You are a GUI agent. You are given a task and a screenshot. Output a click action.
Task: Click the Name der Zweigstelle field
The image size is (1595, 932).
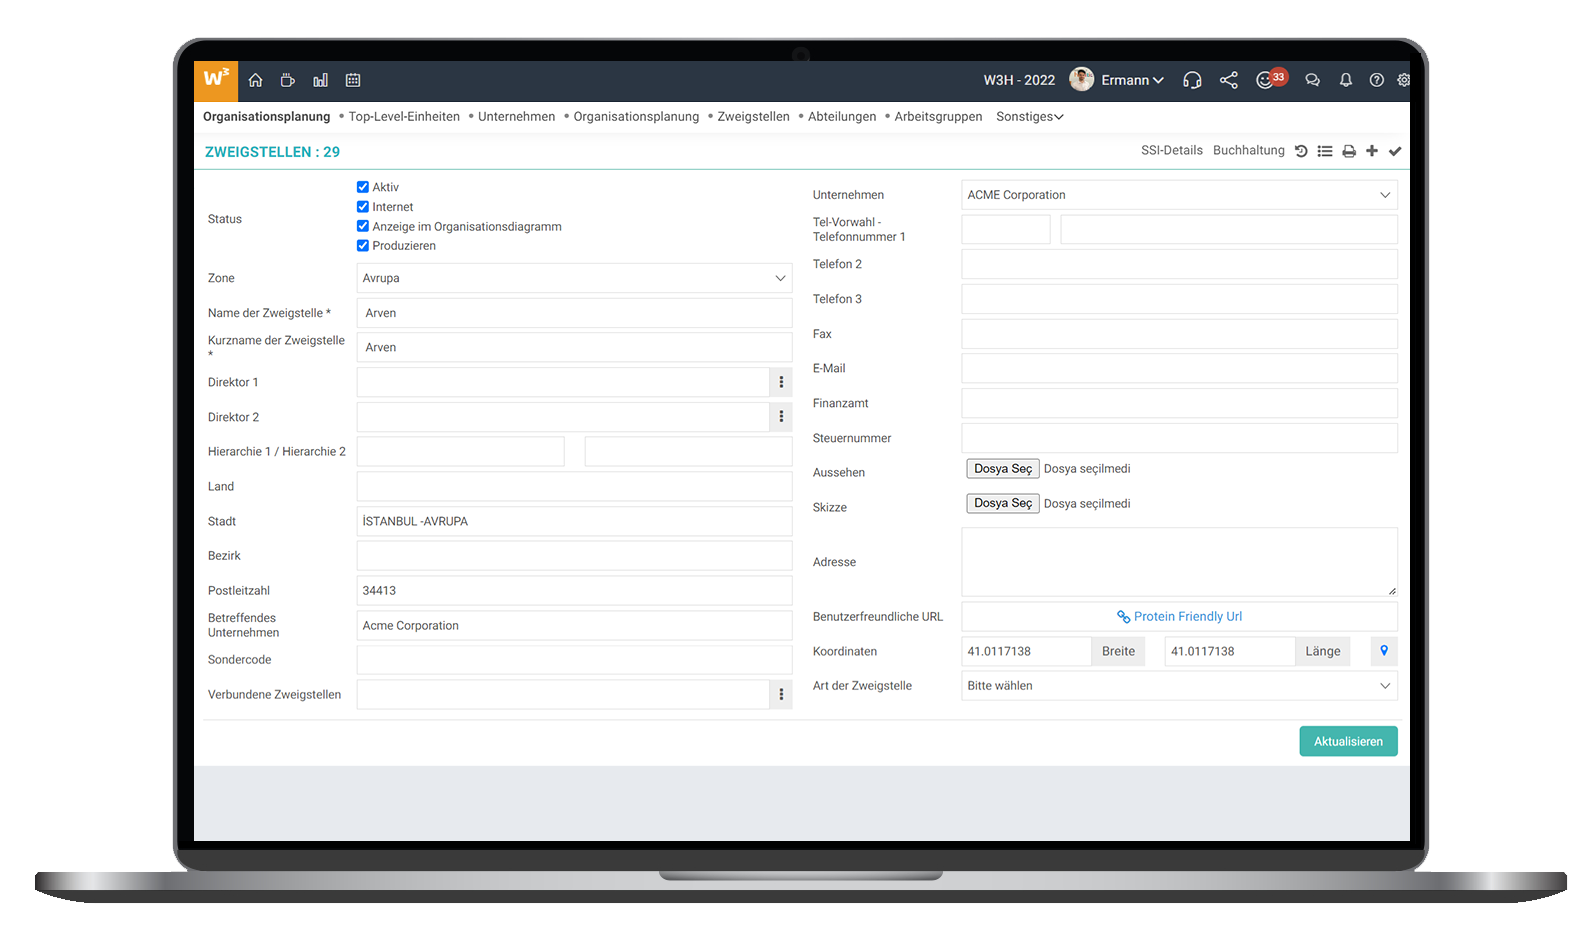(574, 313)
